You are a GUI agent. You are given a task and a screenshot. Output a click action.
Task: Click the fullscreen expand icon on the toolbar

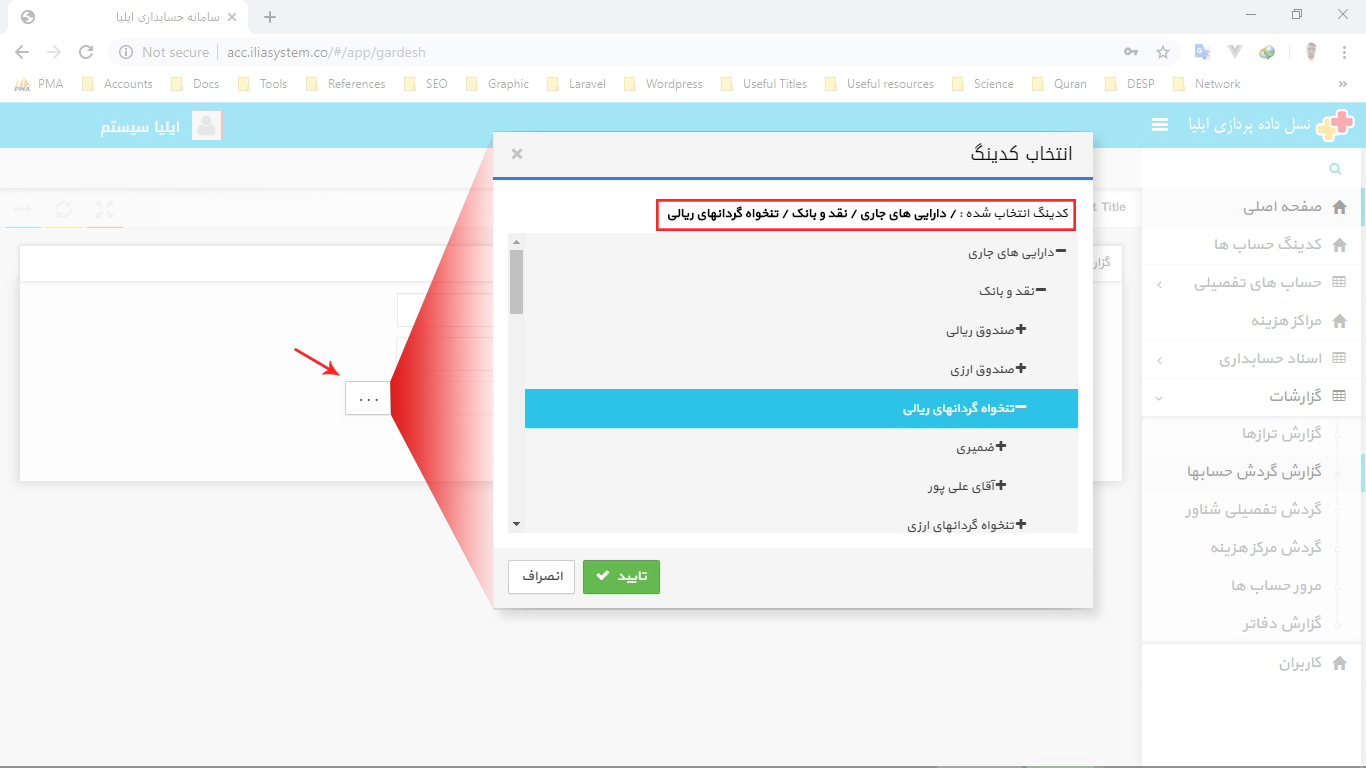(x=104, y=210)
